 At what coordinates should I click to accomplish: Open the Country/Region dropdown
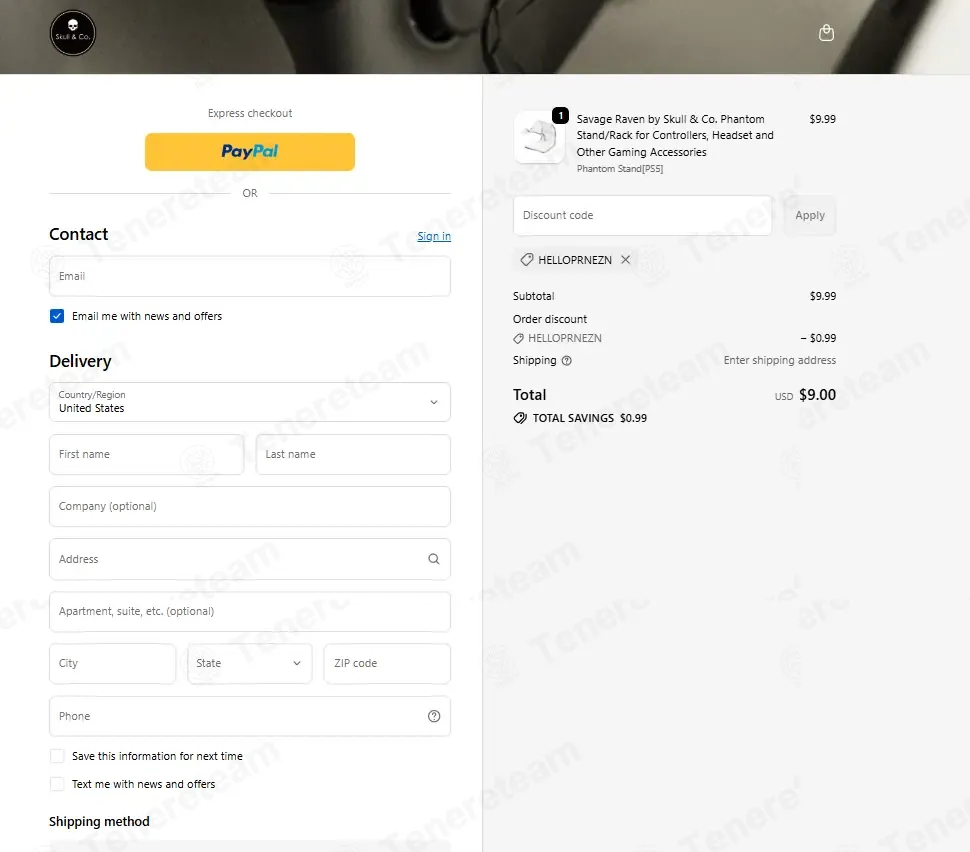(x=250, y=402)
